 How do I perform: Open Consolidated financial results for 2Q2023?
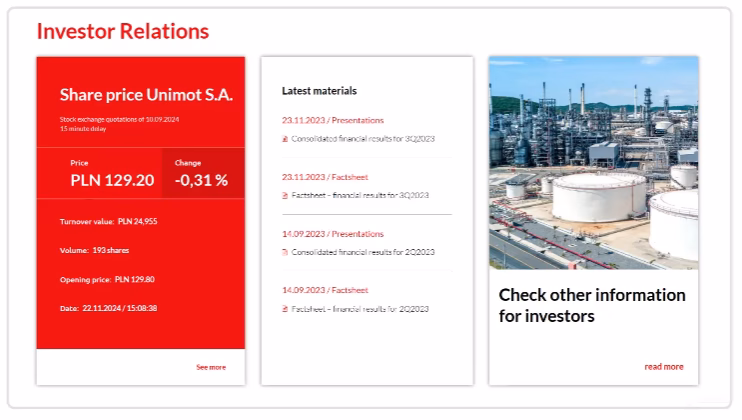pyautogui.click(x=363, y=252)
